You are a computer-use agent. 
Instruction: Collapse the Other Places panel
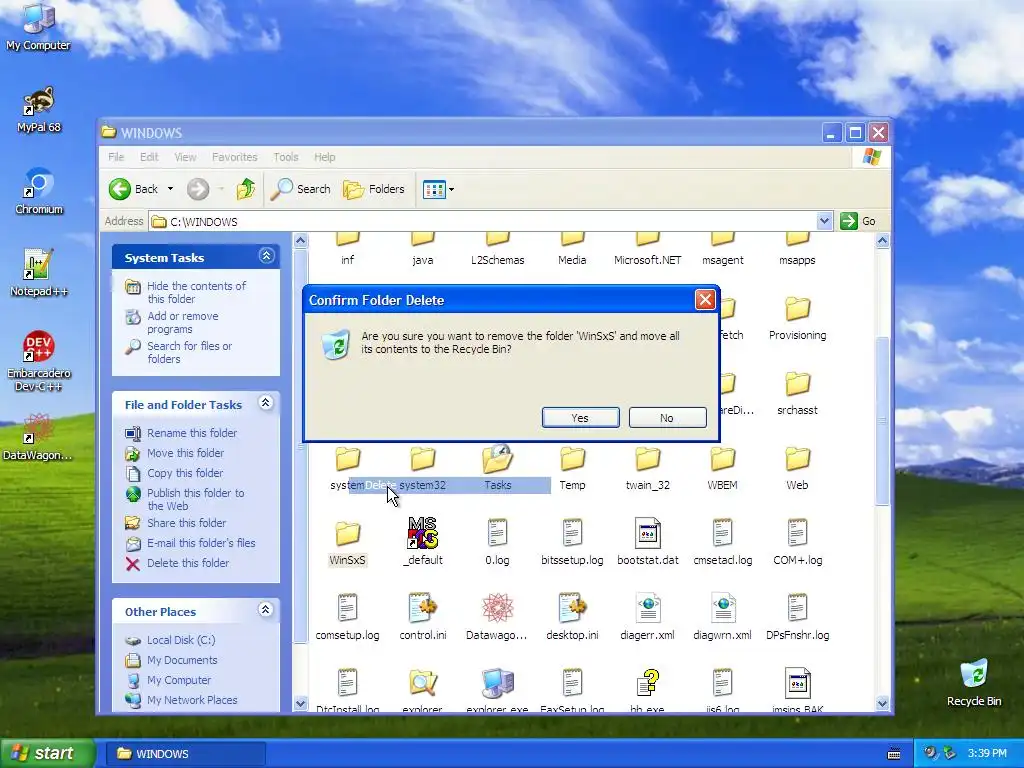click(265, 610)
